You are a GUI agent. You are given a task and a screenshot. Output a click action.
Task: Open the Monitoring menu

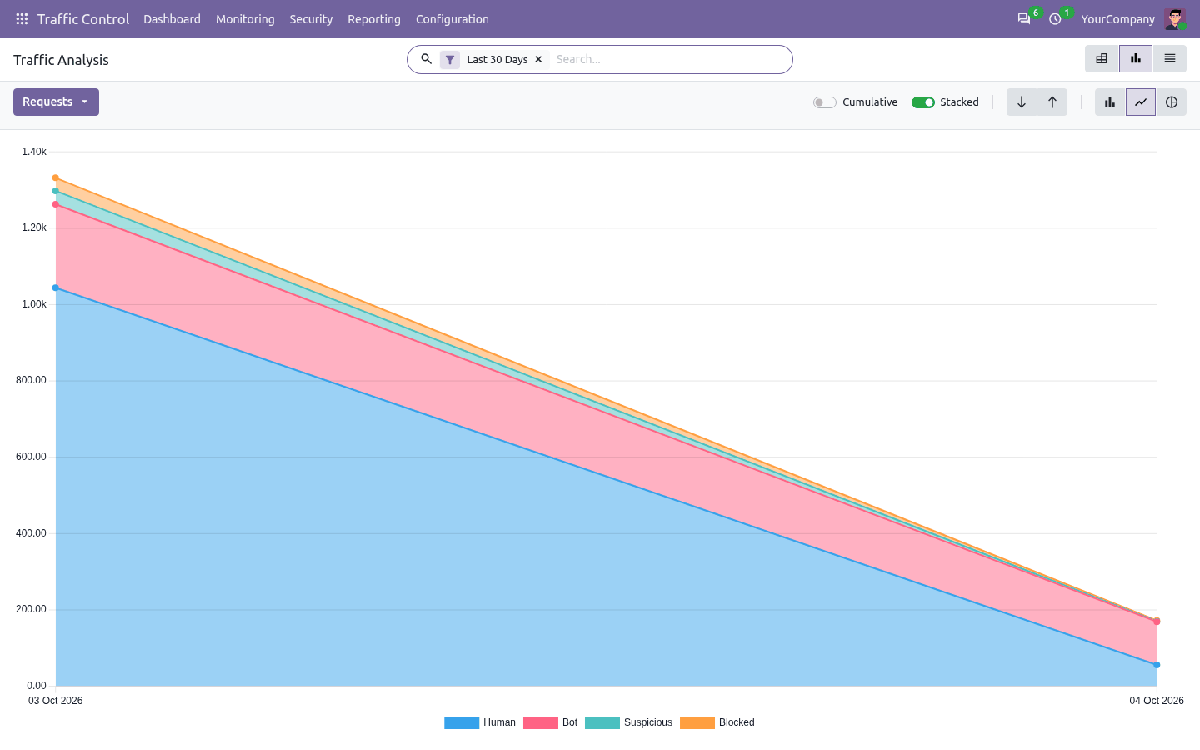(x=245, y=19)
